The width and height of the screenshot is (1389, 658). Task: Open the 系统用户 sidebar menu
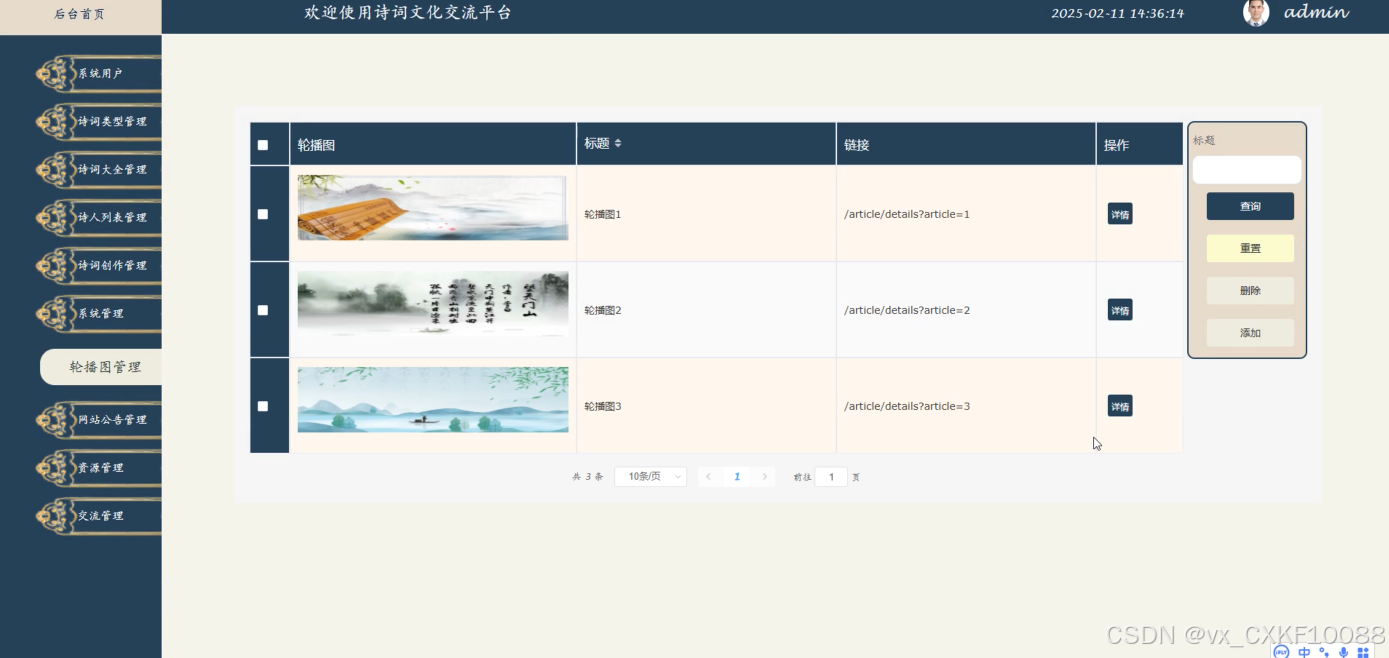(98, 73)
